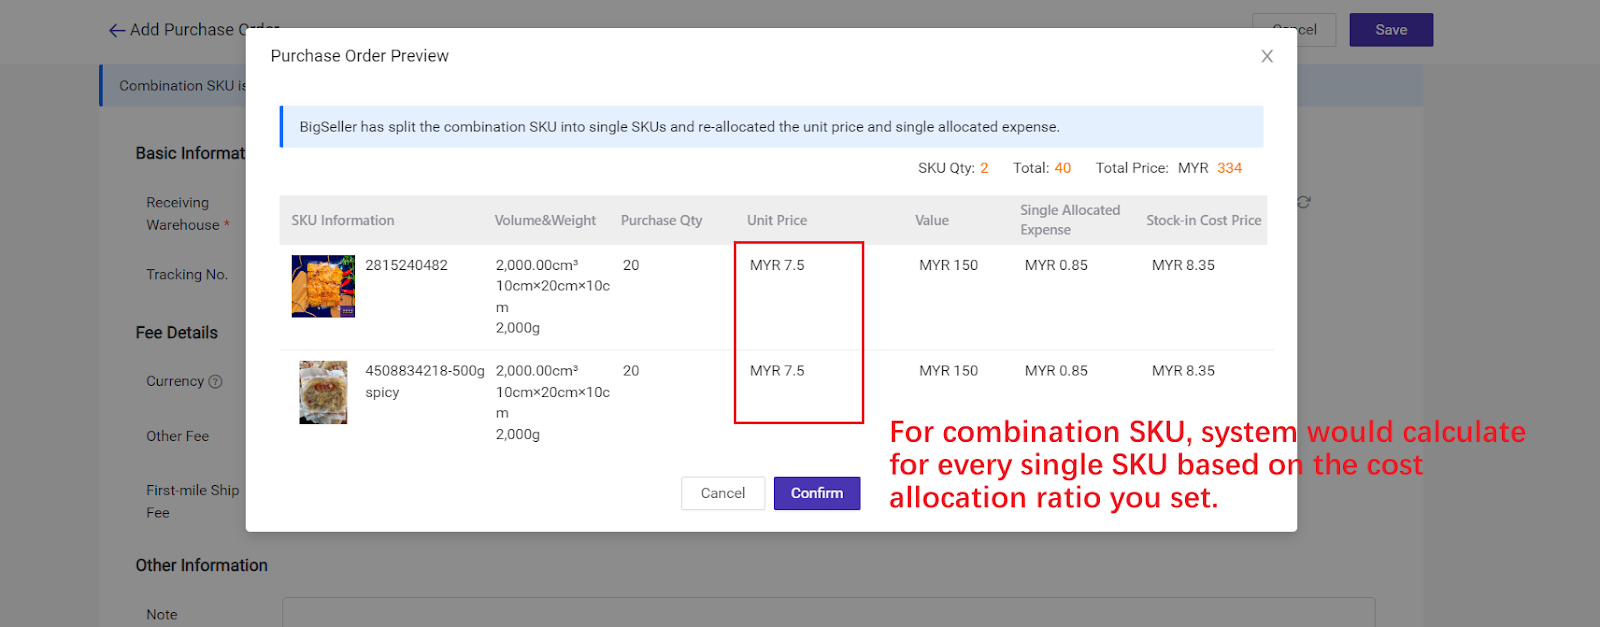Open the product image for 4508834218-500g spicy
The width and height of the screenshot is (1600, 627).
click(x=323, y=392)
